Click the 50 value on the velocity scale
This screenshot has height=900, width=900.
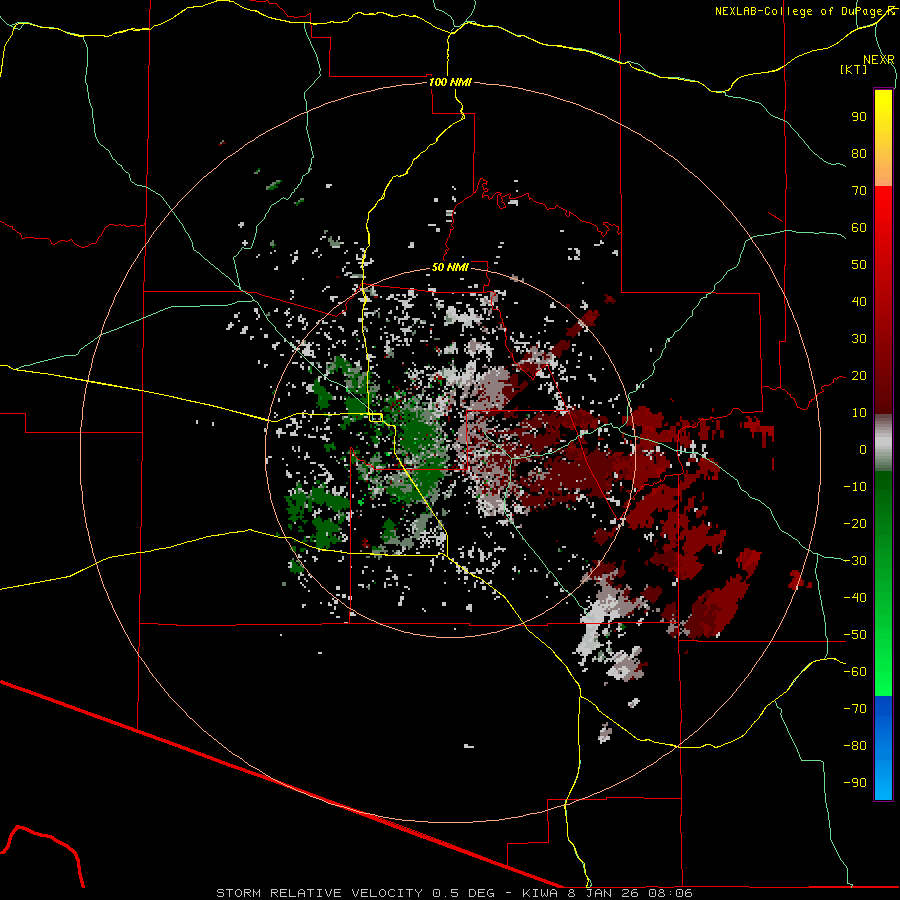pyautogui.click(x=859, y=265)
